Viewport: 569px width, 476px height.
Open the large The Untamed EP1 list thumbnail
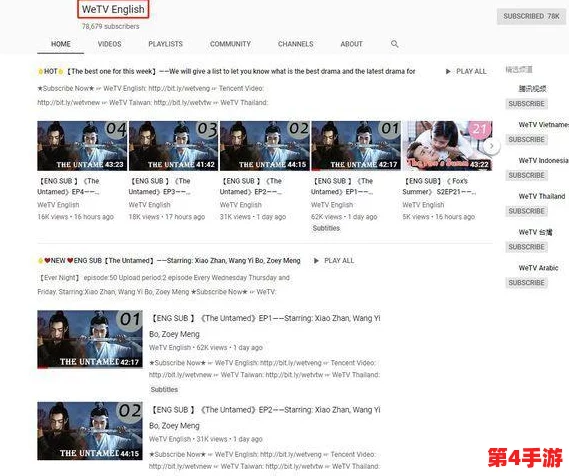click(90, 339)
